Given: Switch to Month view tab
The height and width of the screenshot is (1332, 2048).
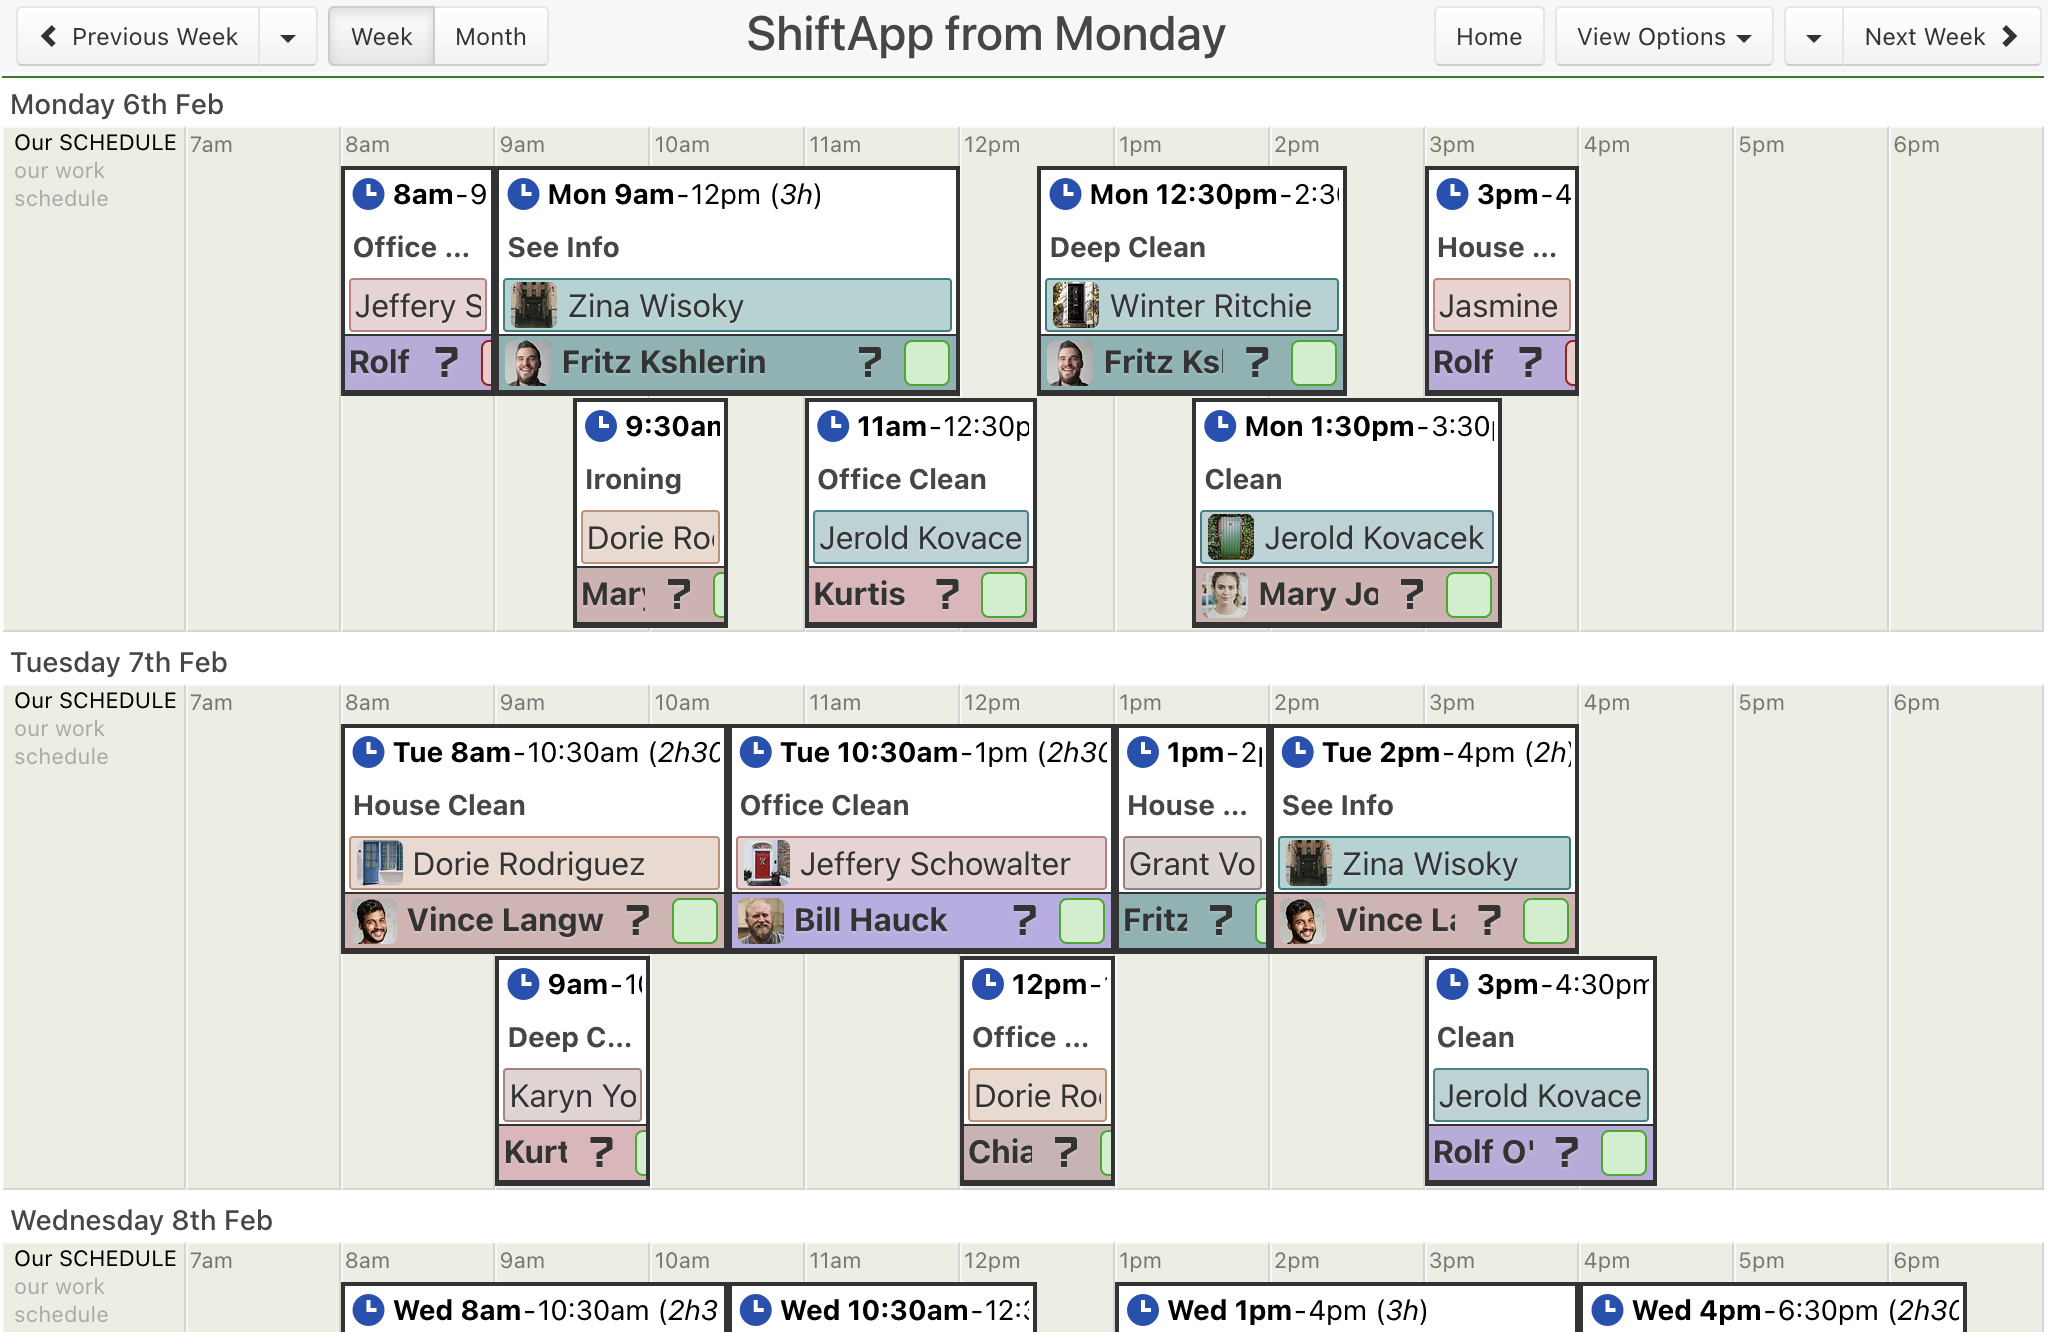Looking at the screenshot, I should pyautogui.click(x=490, y=37).
